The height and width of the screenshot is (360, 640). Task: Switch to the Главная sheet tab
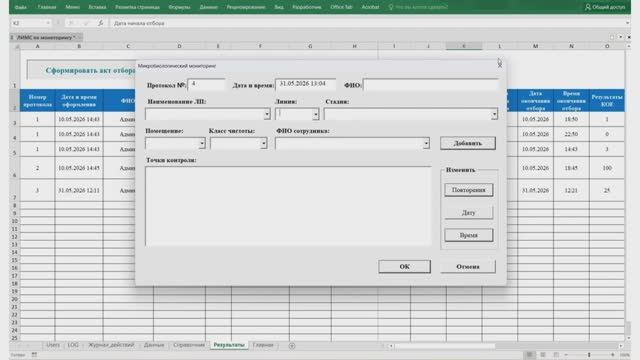coord(263,345)
